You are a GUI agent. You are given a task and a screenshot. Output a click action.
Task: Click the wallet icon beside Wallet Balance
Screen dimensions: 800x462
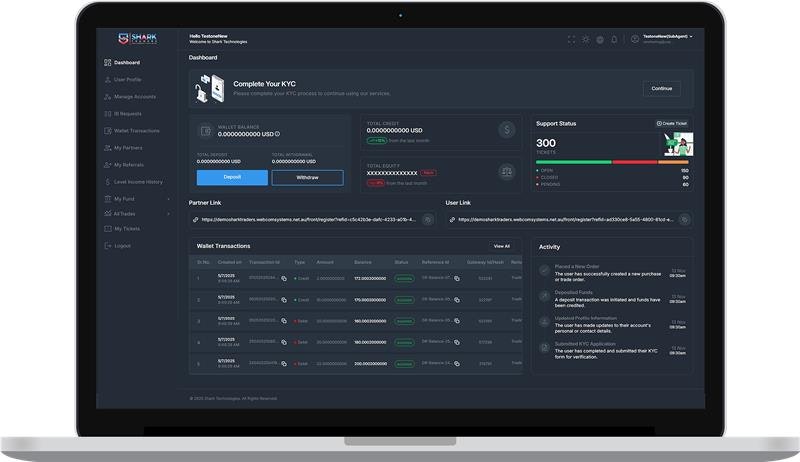click(x=206, y=131)
